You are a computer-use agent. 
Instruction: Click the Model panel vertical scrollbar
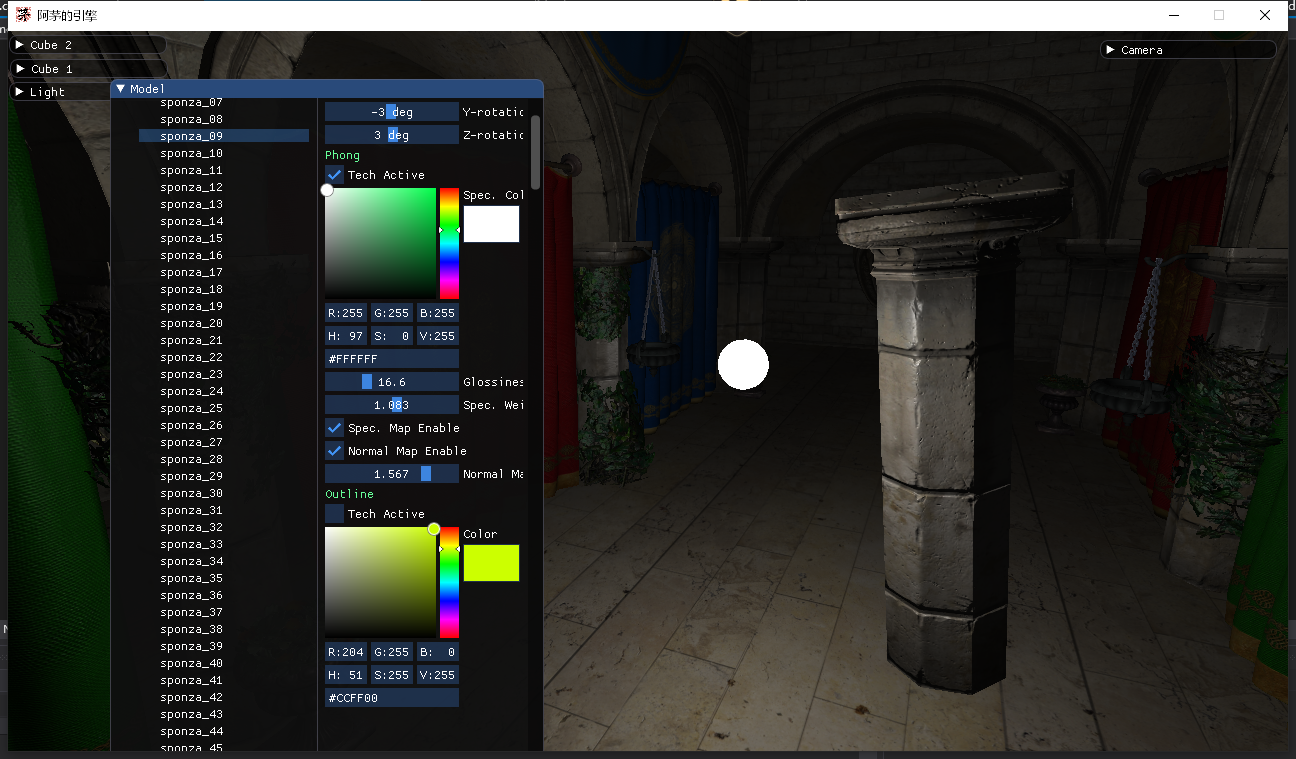point(535,152)
